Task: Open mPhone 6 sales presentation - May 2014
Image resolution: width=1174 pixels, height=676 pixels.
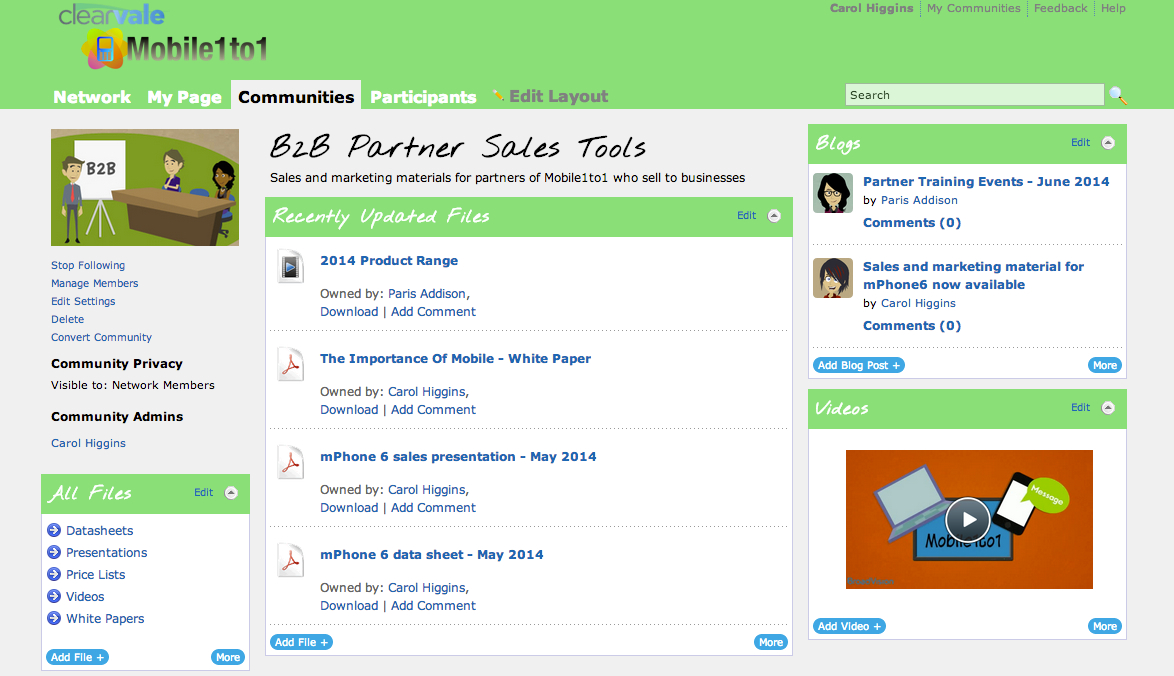Action: 458,457
